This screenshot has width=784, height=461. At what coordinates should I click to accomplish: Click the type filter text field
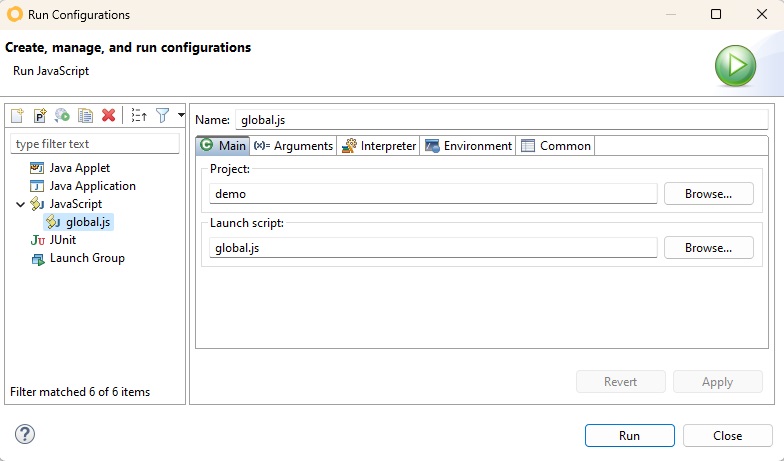[x=94, y=144]
